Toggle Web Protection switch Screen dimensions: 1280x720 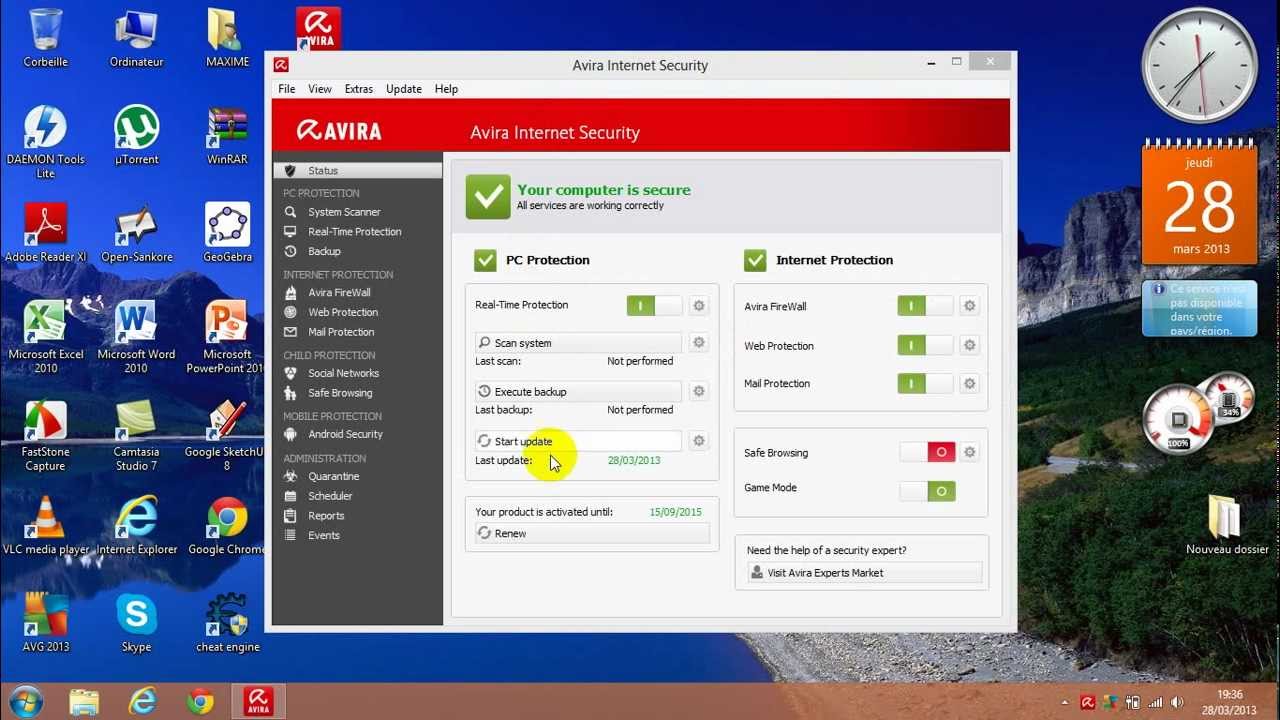point(925,345)
